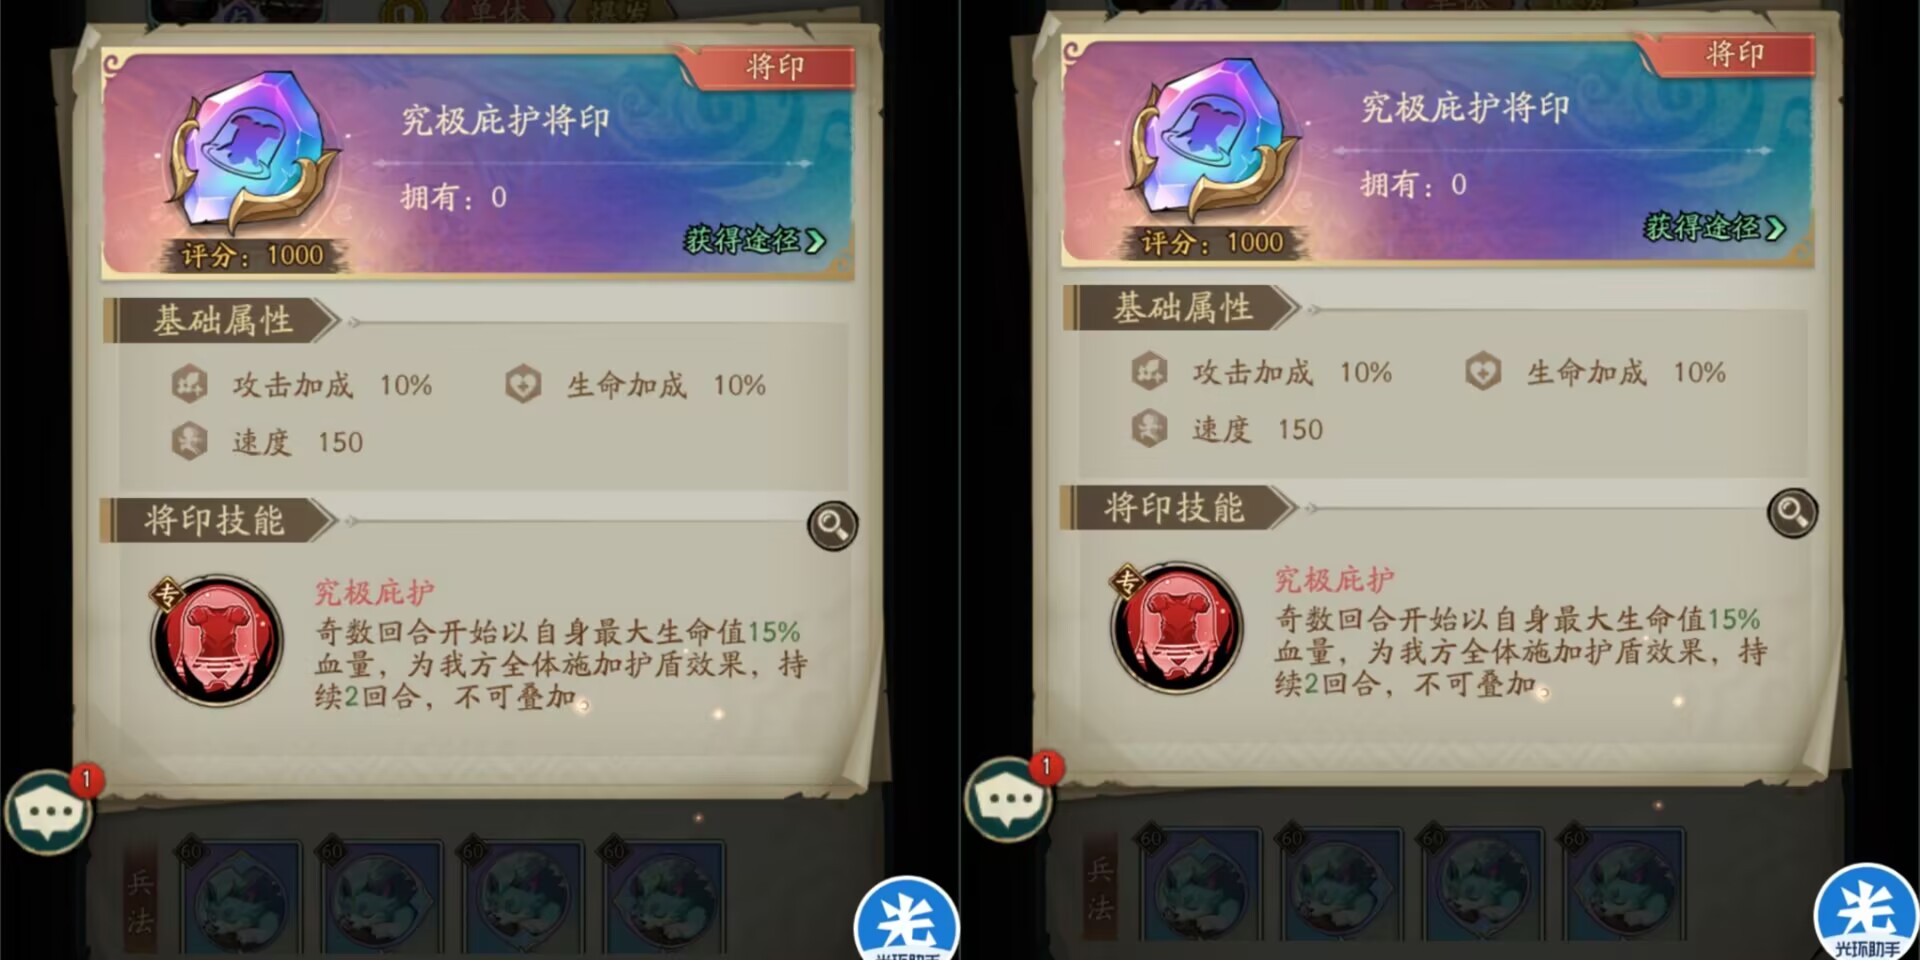
Task: Tap the 速度 attribute icon in left panel
Action: (189, 441)
